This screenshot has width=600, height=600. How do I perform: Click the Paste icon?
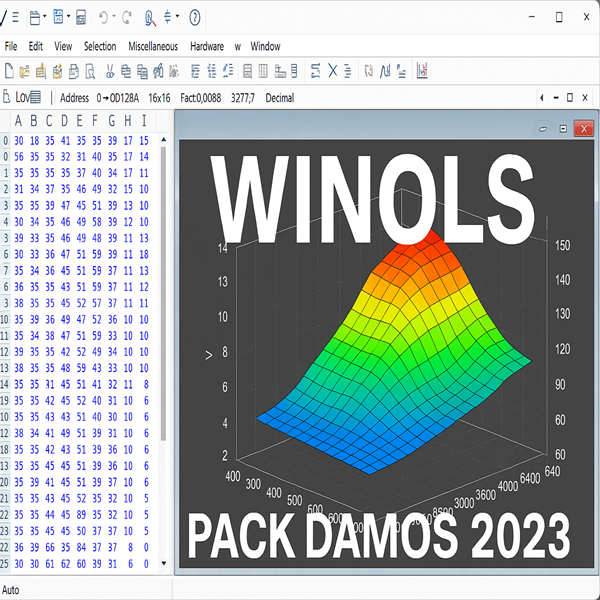point(142,72)
